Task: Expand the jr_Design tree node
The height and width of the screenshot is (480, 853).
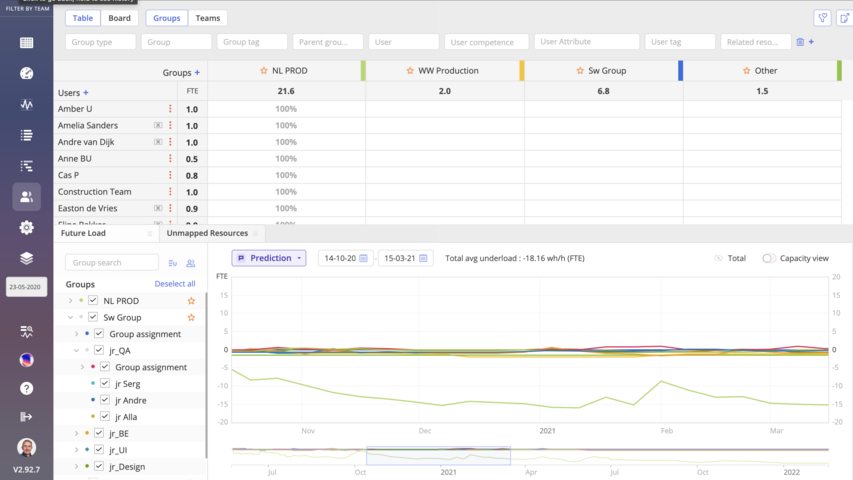Action: tap(76, 466)
